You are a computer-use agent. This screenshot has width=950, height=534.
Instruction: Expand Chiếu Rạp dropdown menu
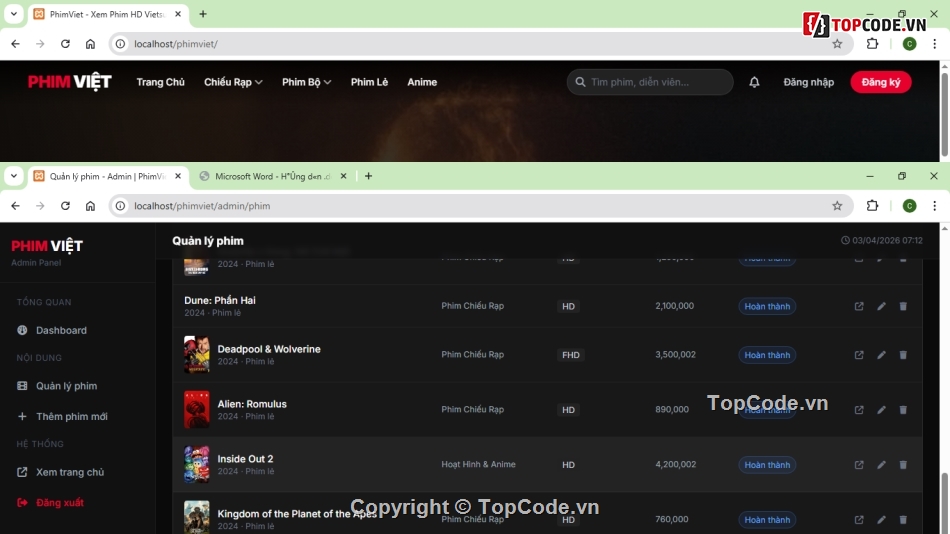[233, 82]
